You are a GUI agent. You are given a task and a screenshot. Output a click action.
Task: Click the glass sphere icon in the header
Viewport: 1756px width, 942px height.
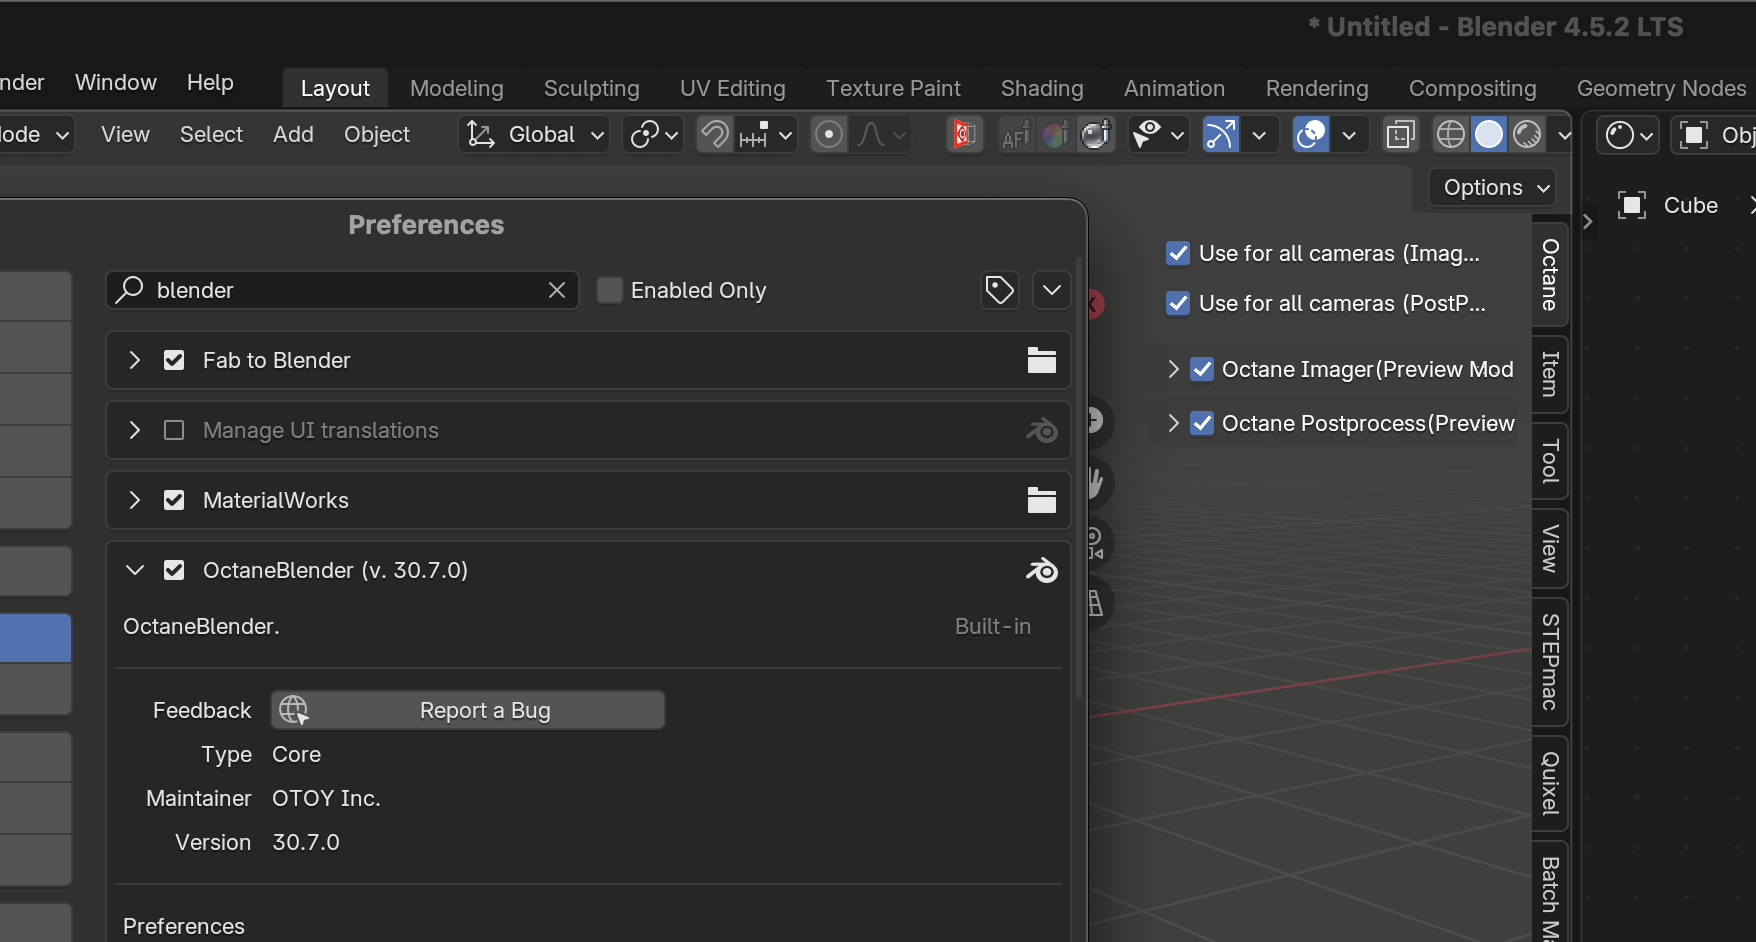tap(1096, 134)
